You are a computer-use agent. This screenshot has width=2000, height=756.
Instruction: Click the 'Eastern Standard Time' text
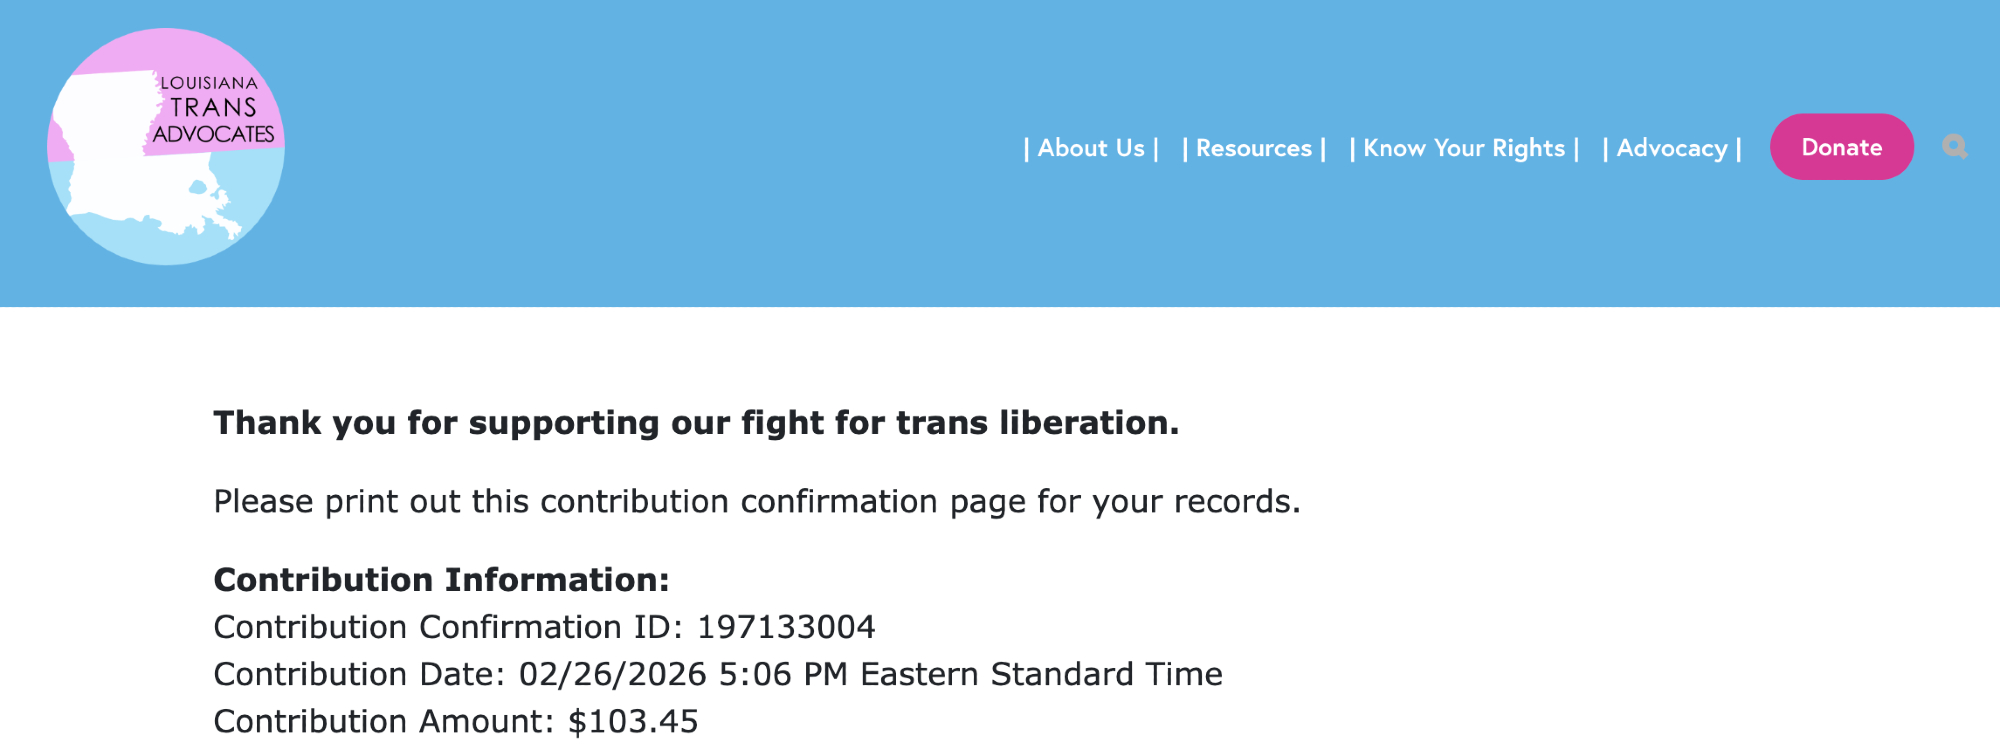click(1041, 674)
